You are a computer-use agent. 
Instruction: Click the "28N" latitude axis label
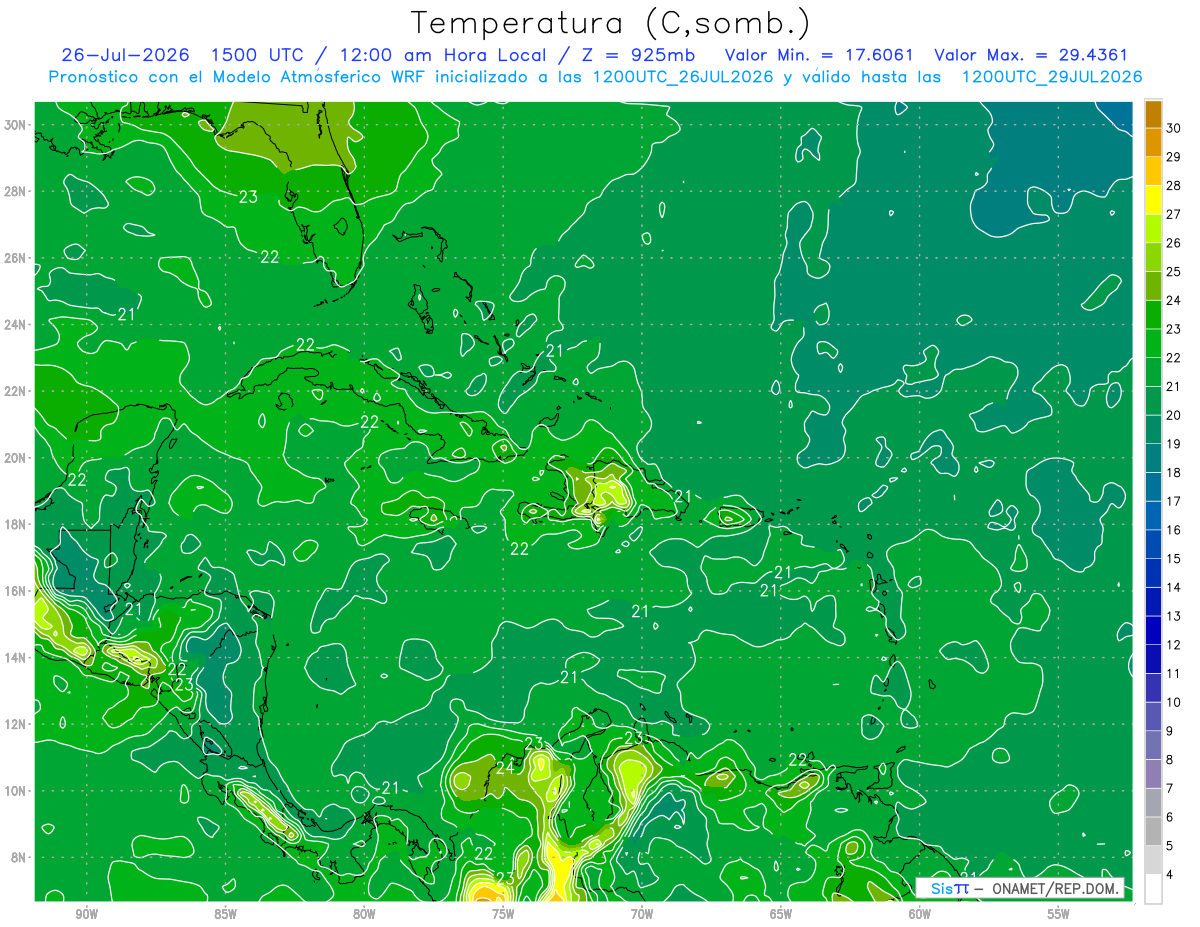coord(15,191)
